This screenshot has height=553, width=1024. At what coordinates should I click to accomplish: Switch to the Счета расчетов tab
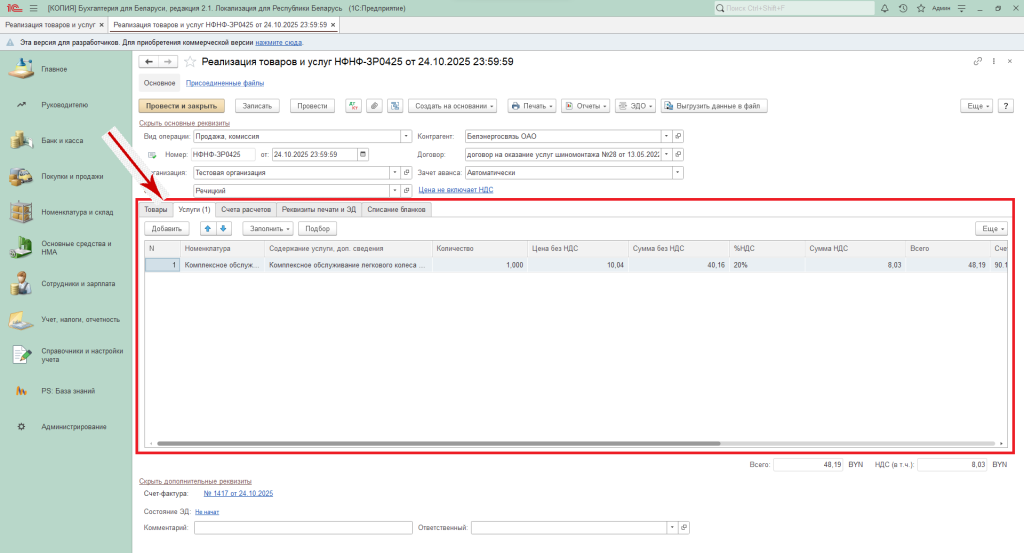(246, 210)
